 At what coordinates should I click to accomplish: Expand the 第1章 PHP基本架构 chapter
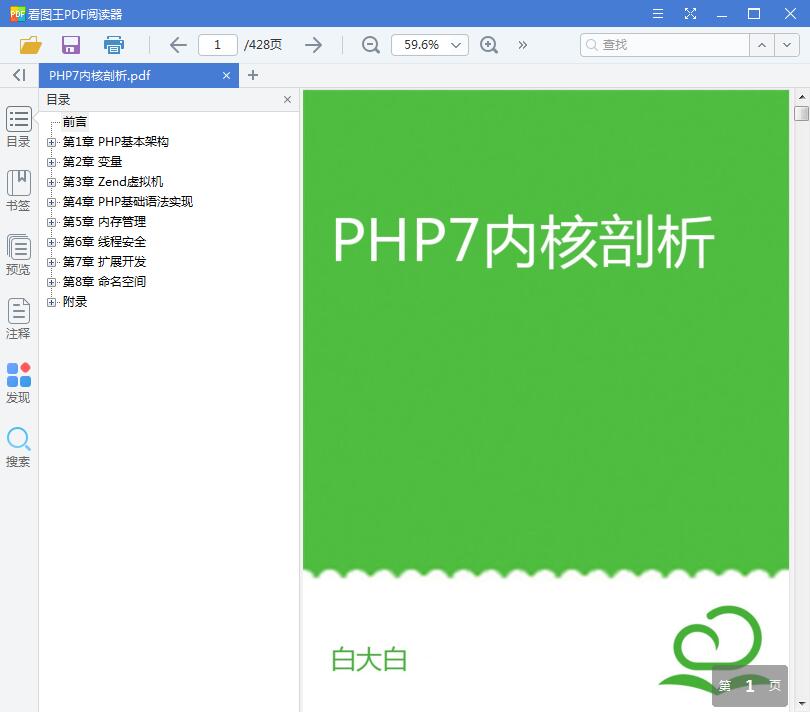coord(52,142)
